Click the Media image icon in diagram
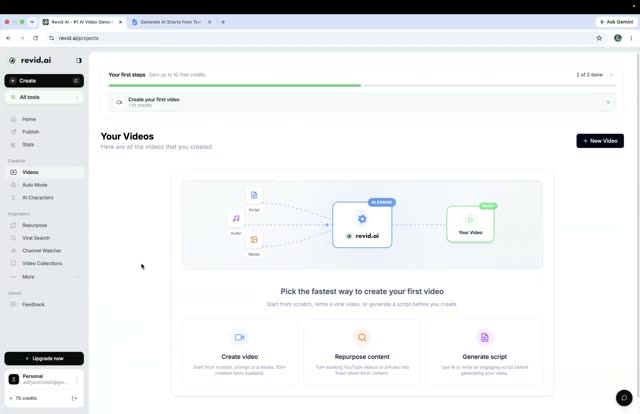Viewport: 640px width, 414px height. [x=254, y=240]
